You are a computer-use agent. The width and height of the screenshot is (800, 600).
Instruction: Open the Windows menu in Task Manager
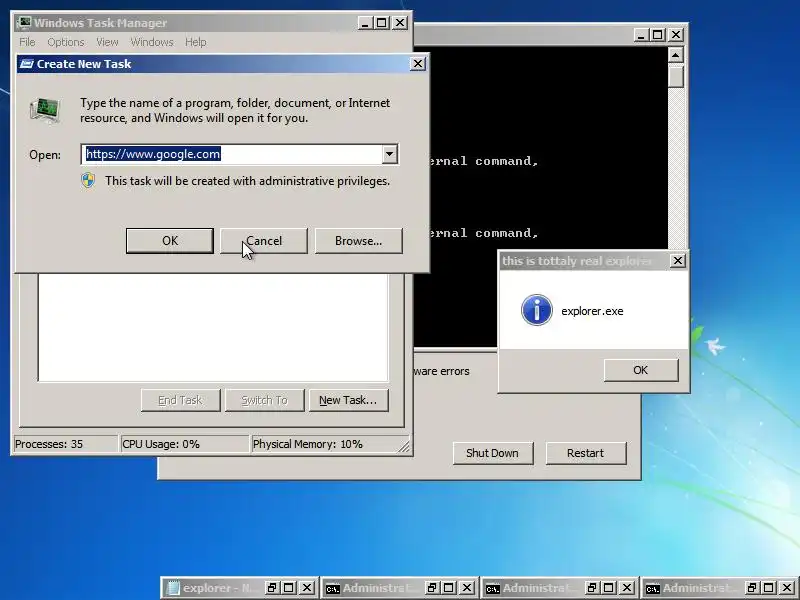pyautogui.click(x=152, y=42)
